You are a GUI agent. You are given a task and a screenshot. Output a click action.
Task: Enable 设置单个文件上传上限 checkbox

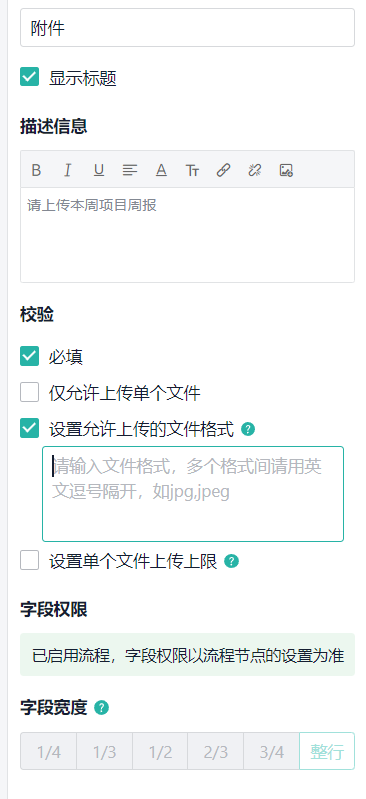coord(30,561)
